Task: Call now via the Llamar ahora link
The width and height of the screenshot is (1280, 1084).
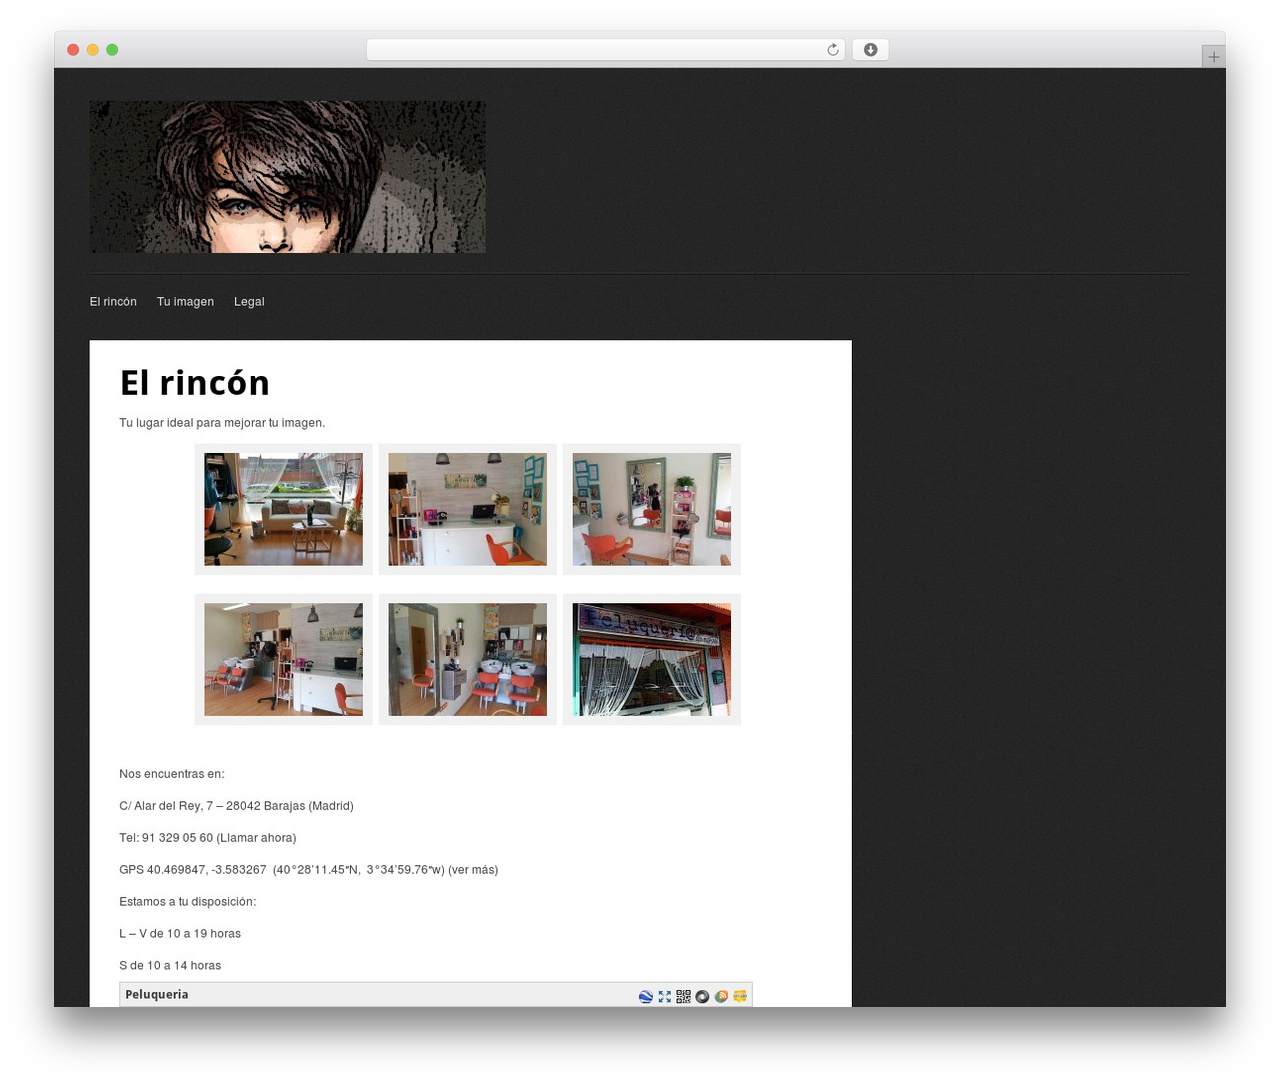Action: point(256,838)
